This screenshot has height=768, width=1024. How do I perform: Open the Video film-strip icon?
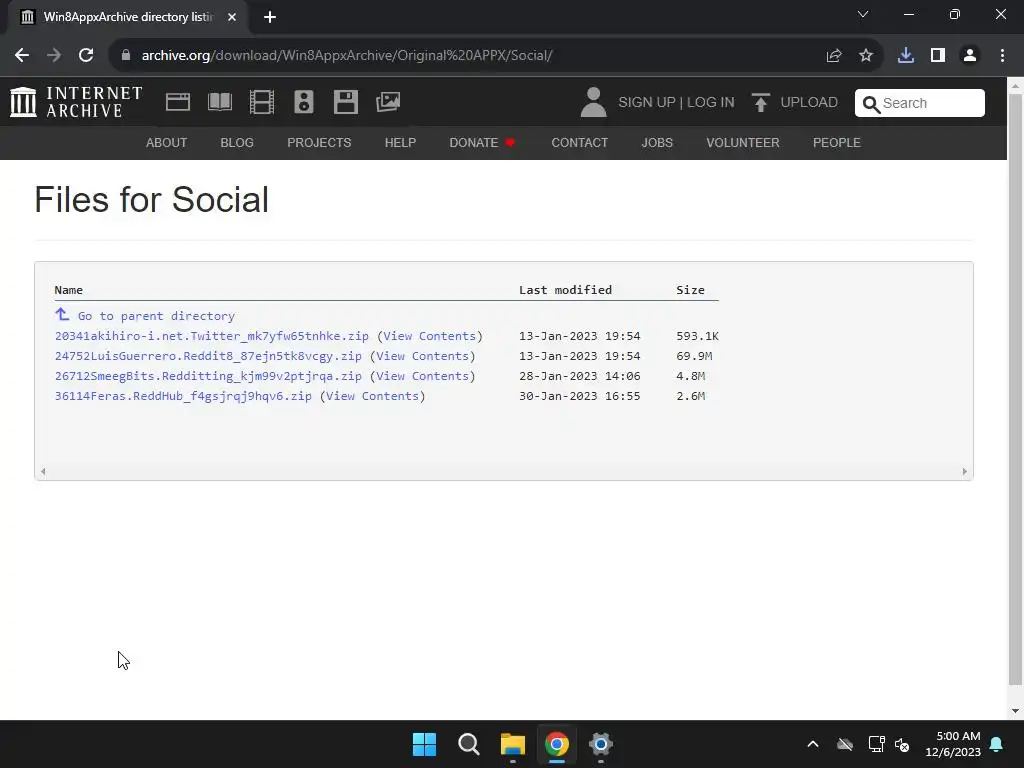[x=262, y=102]
